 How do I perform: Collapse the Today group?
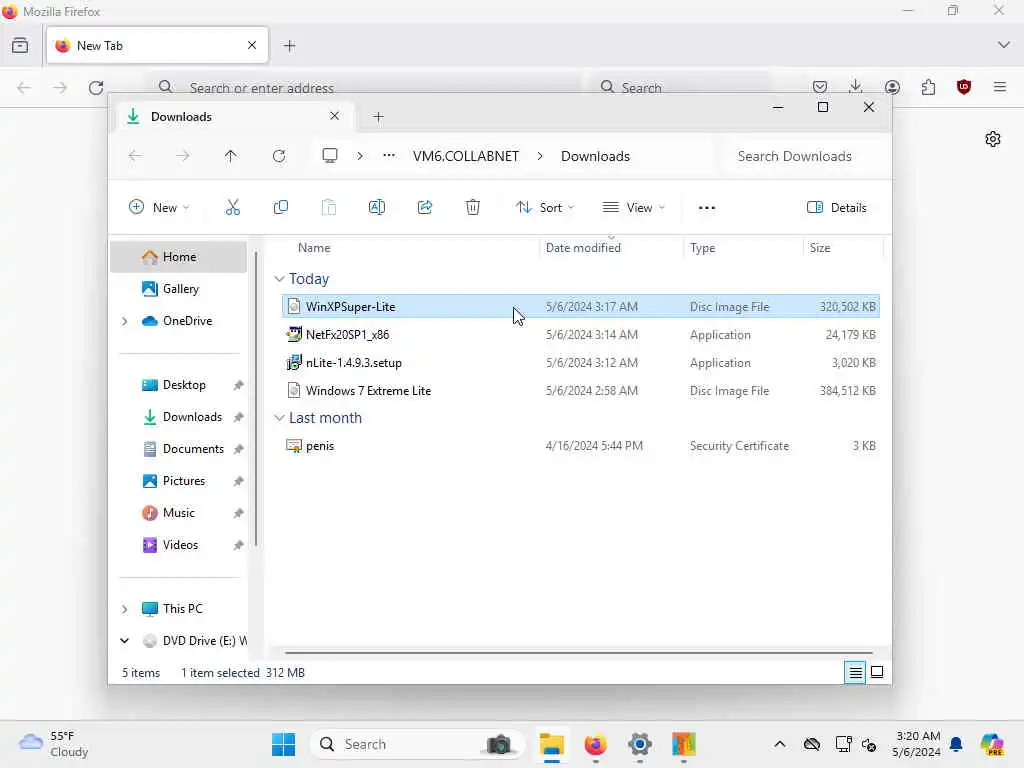click(280, 279)
